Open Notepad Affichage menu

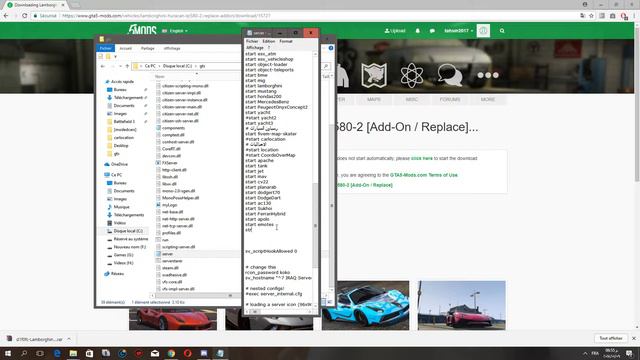255,48
